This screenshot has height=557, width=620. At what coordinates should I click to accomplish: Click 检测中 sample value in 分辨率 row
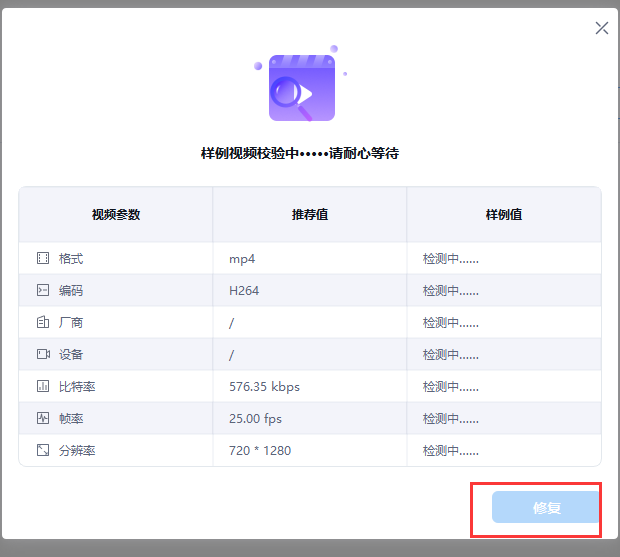(451, 451)
